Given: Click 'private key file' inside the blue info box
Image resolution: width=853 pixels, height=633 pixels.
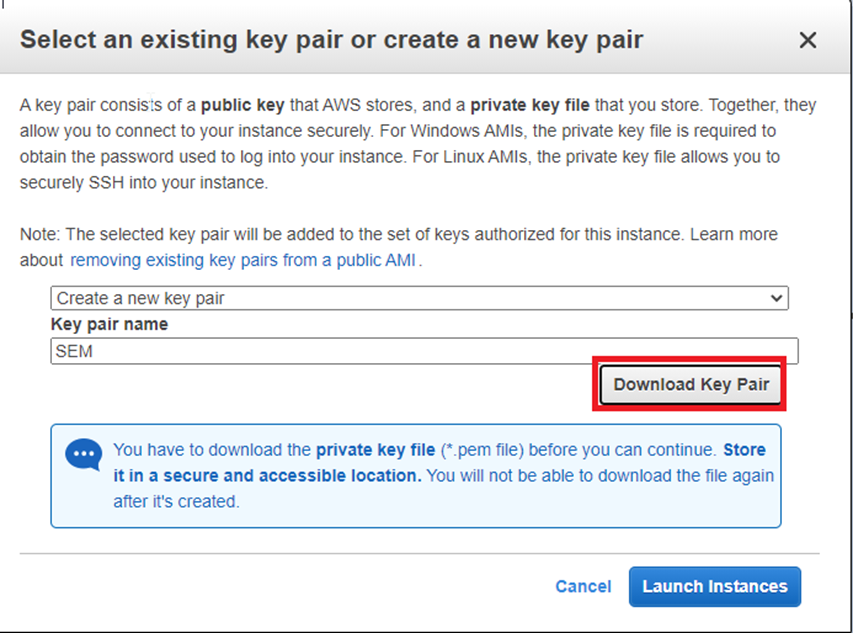Looking at the screenshot, I should point(376,450).
